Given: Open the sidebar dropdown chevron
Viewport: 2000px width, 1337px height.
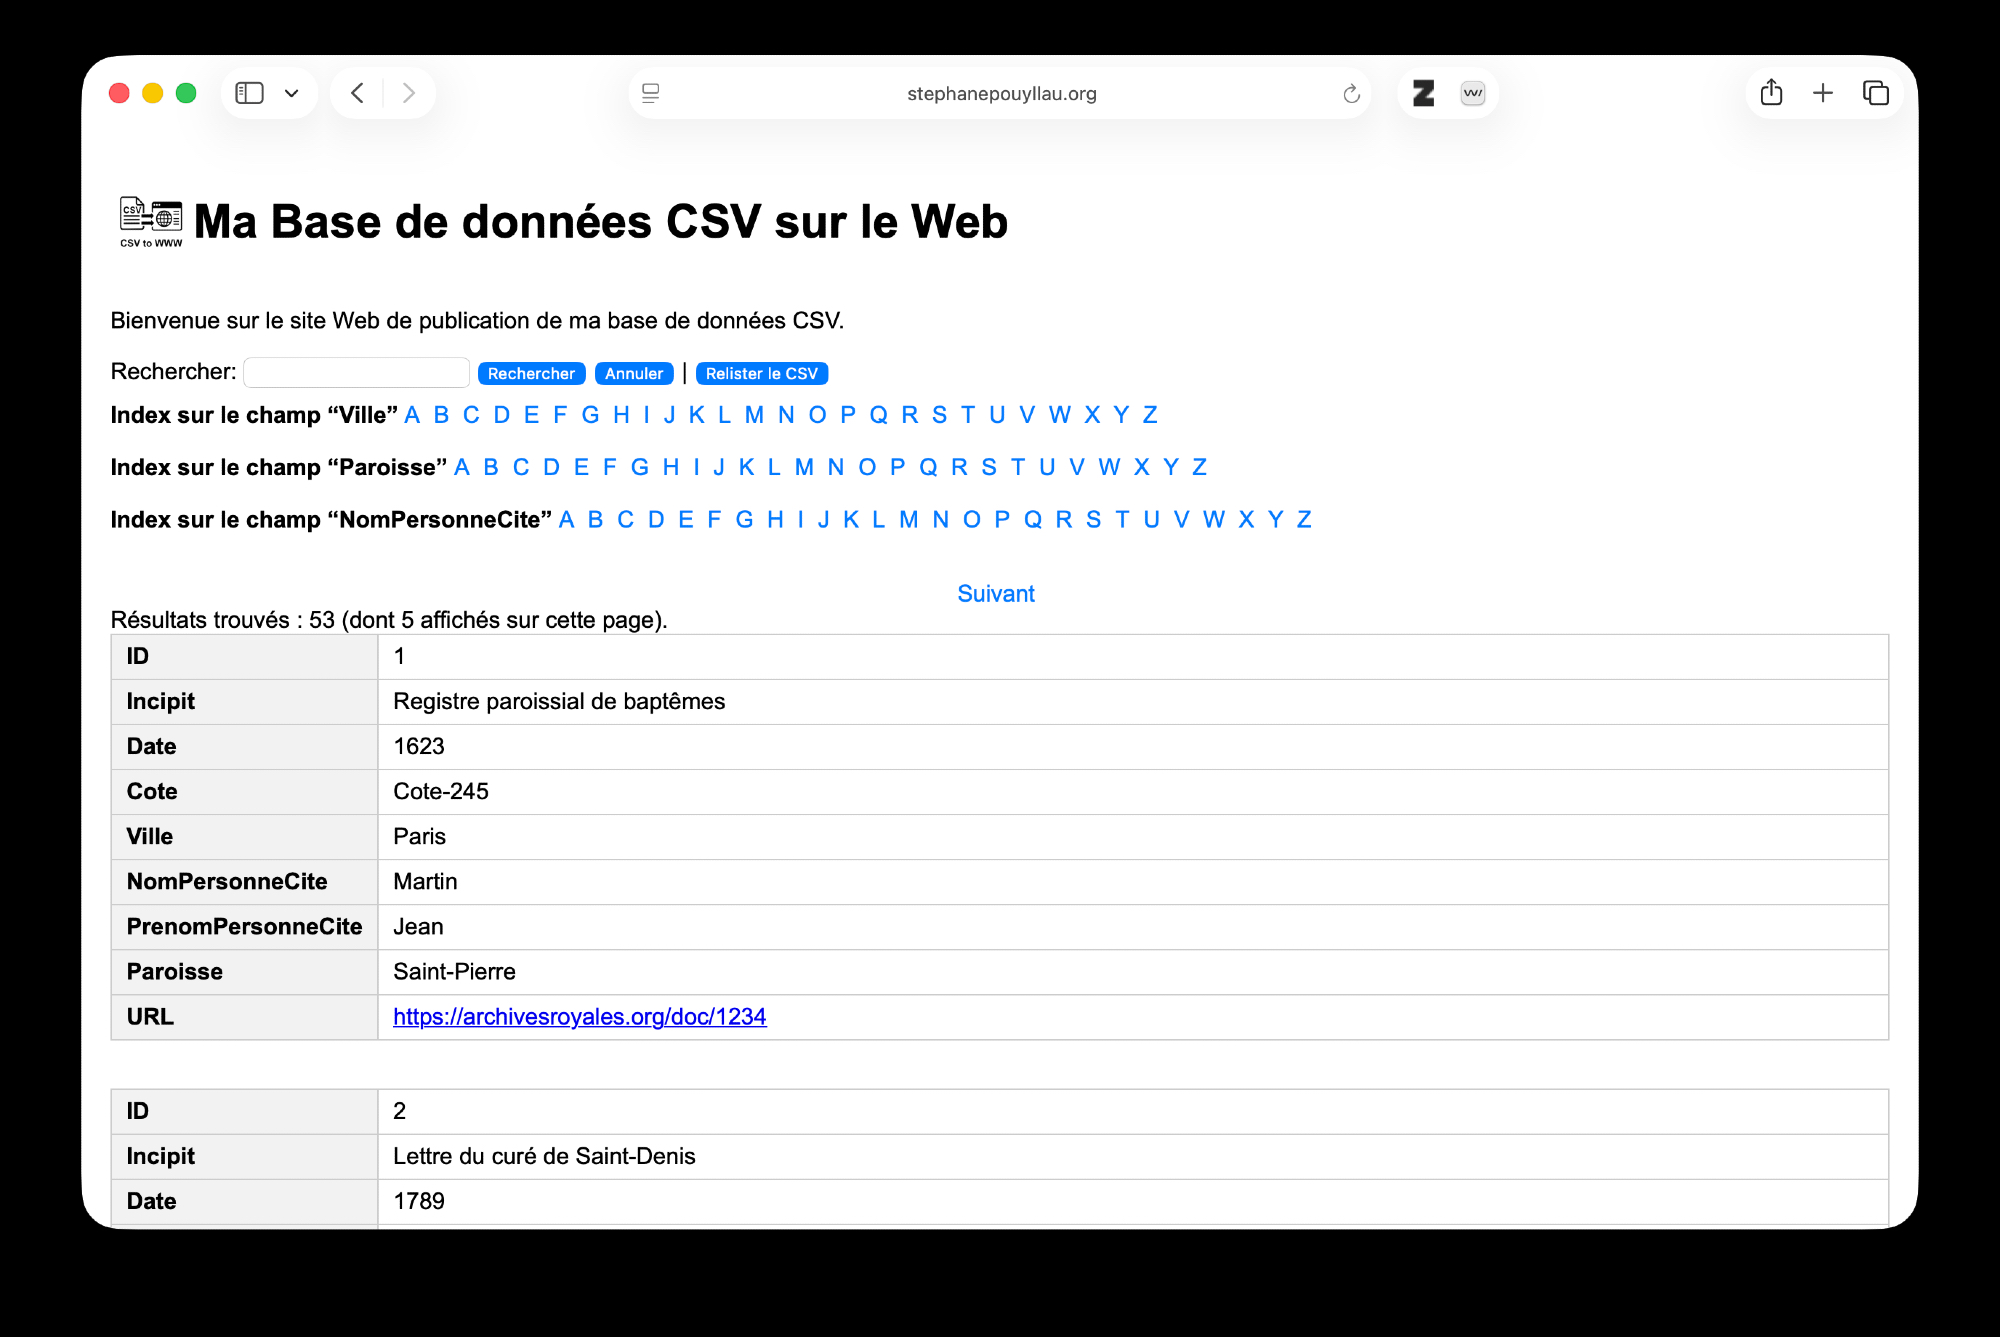Looking at the screenshot, I should click(291, 93).
